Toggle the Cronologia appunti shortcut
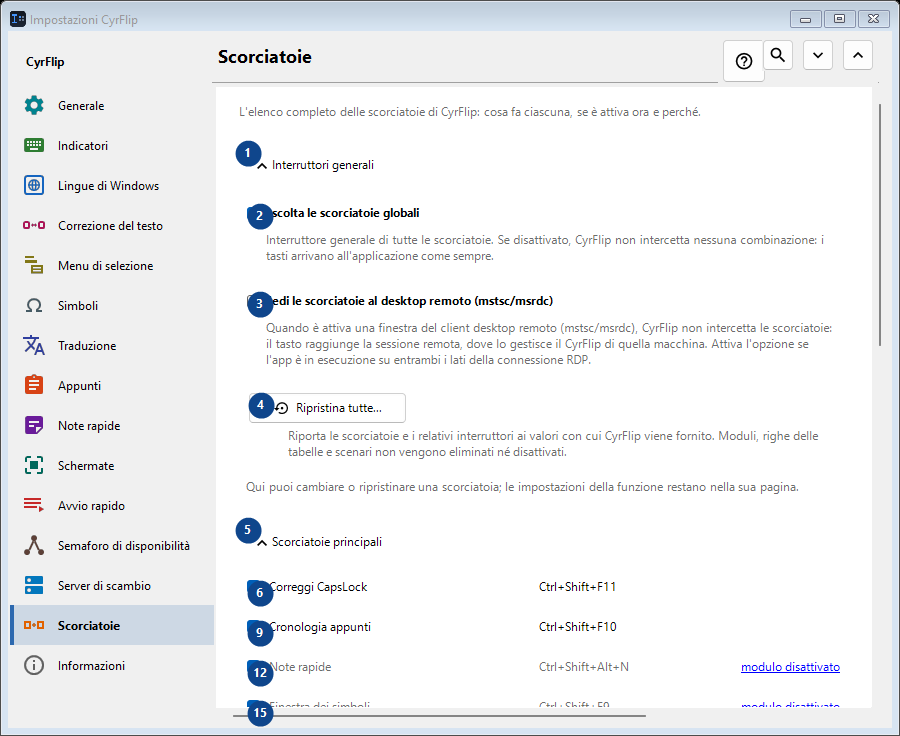 click(254, 627)
